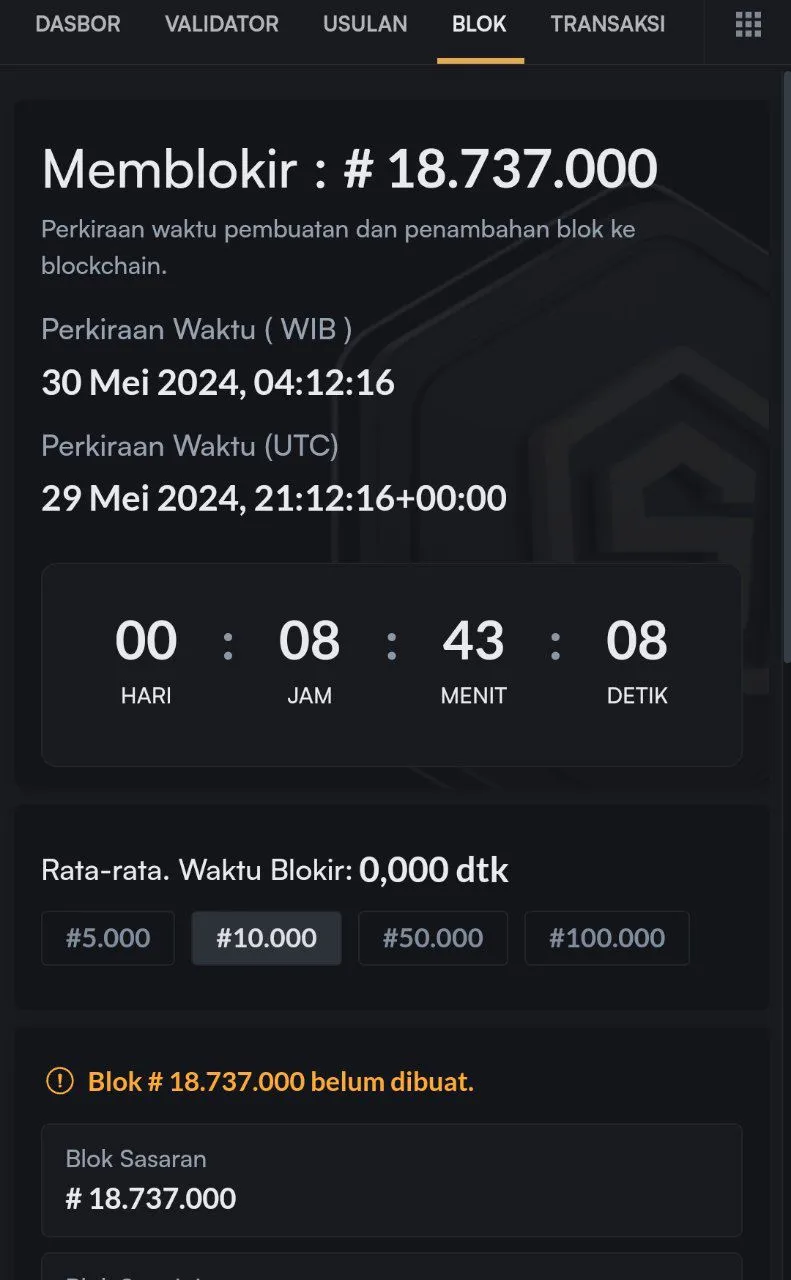The width and height of the screenshot is (791, 1280).
Task: Click the warning icon beside block not created
Action: pyautogui.click(x=60, y=1081)
